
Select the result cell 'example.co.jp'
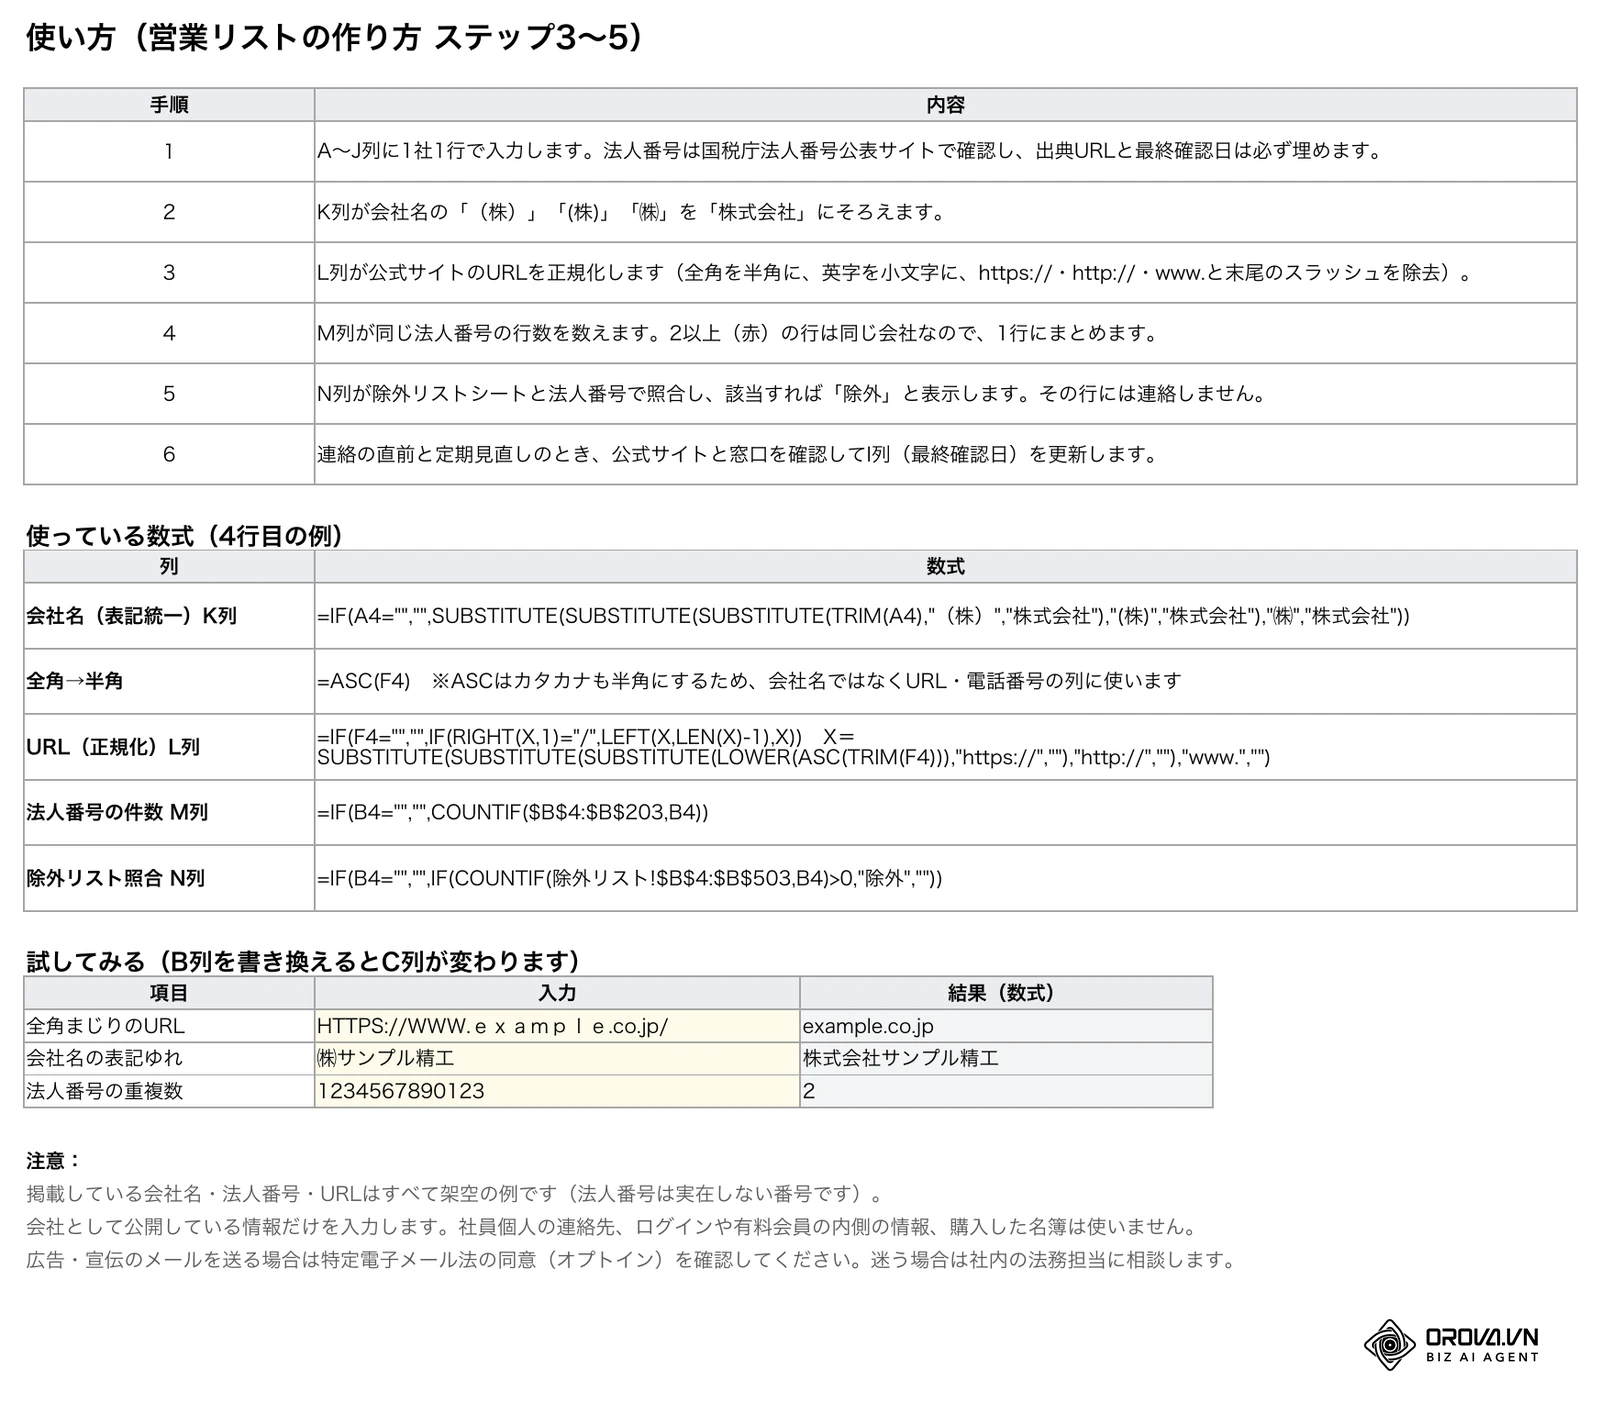click(x=1006, y=1026)
